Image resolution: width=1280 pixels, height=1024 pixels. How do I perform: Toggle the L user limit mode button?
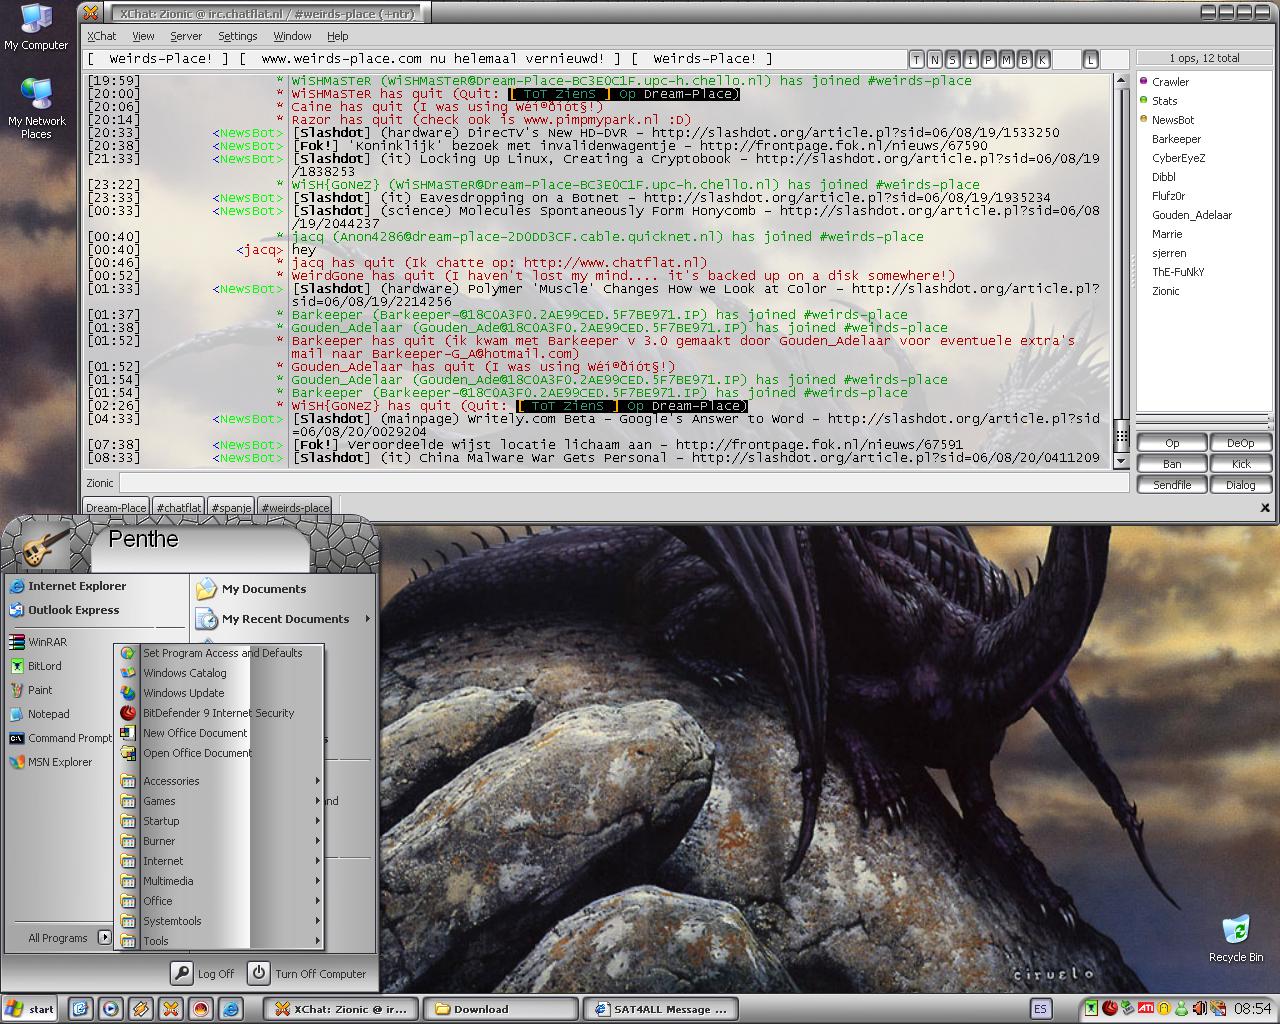(1090, 59)
